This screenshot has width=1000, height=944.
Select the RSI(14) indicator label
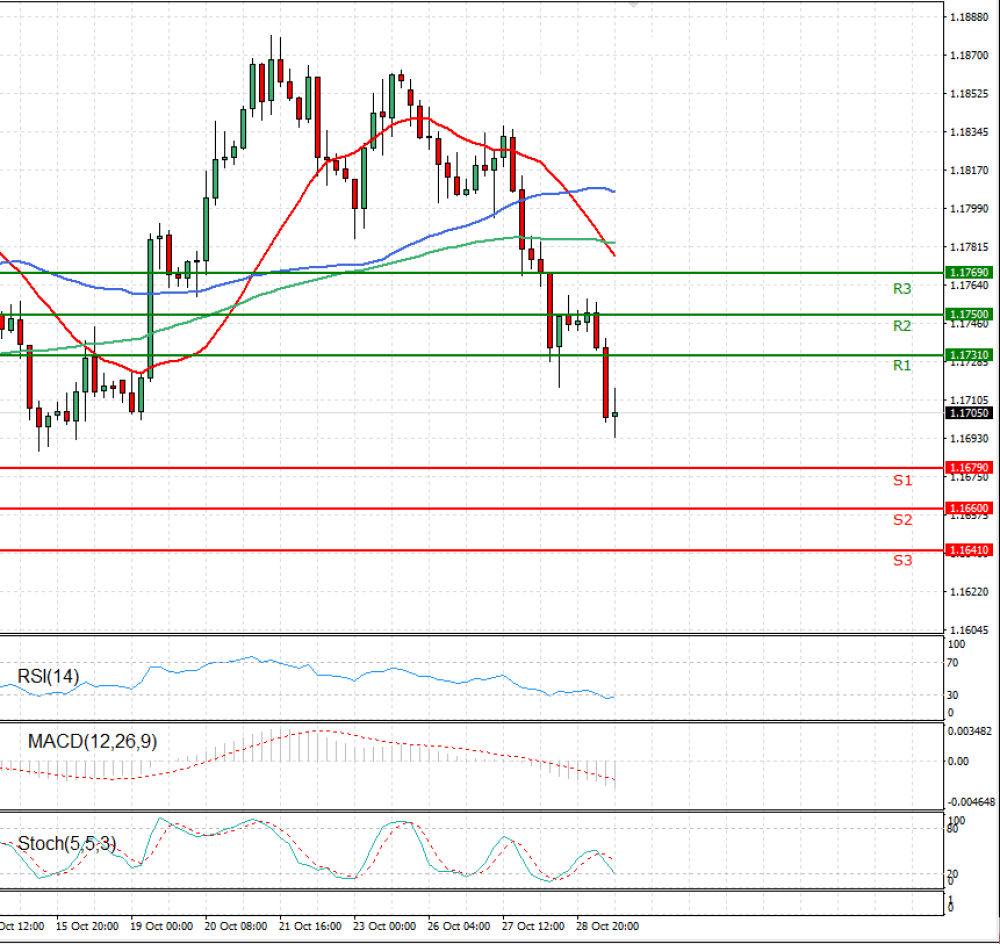tap(48, 676)
